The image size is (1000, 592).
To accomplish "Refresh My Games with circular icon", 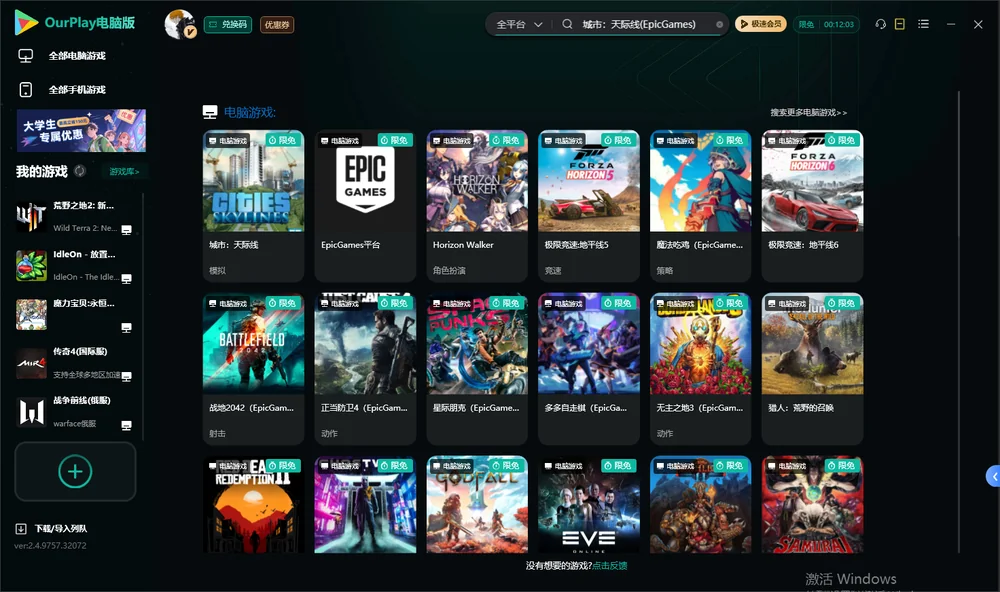I will pos(80,171).
